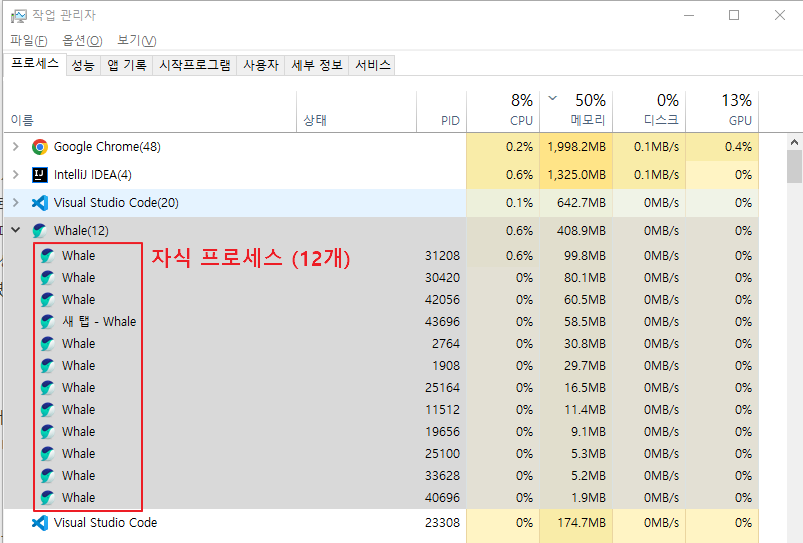Switch to the 성능 tab

click(x=82, y=65)
